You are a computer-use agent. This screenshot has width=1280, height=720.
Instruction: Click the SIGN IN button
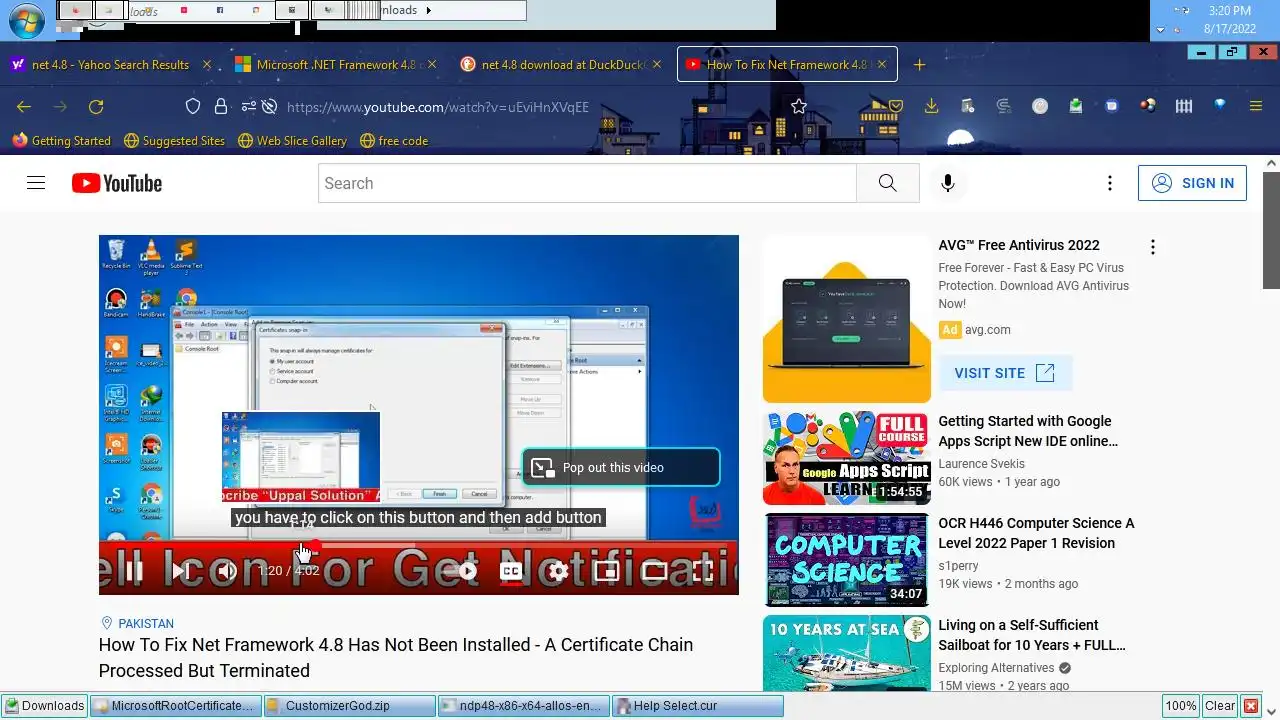pyautogui.click(x=1192, y=183)
